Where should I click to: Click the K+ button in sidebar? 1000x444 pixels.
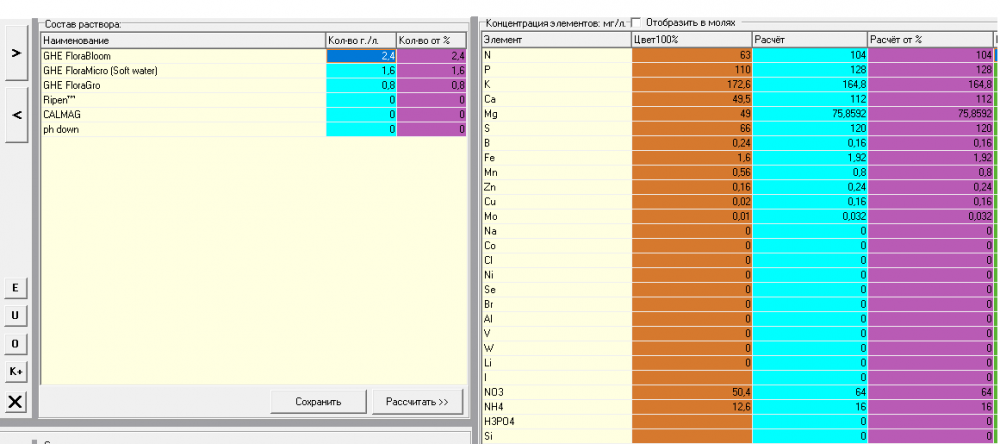click(x=15, y=371)
